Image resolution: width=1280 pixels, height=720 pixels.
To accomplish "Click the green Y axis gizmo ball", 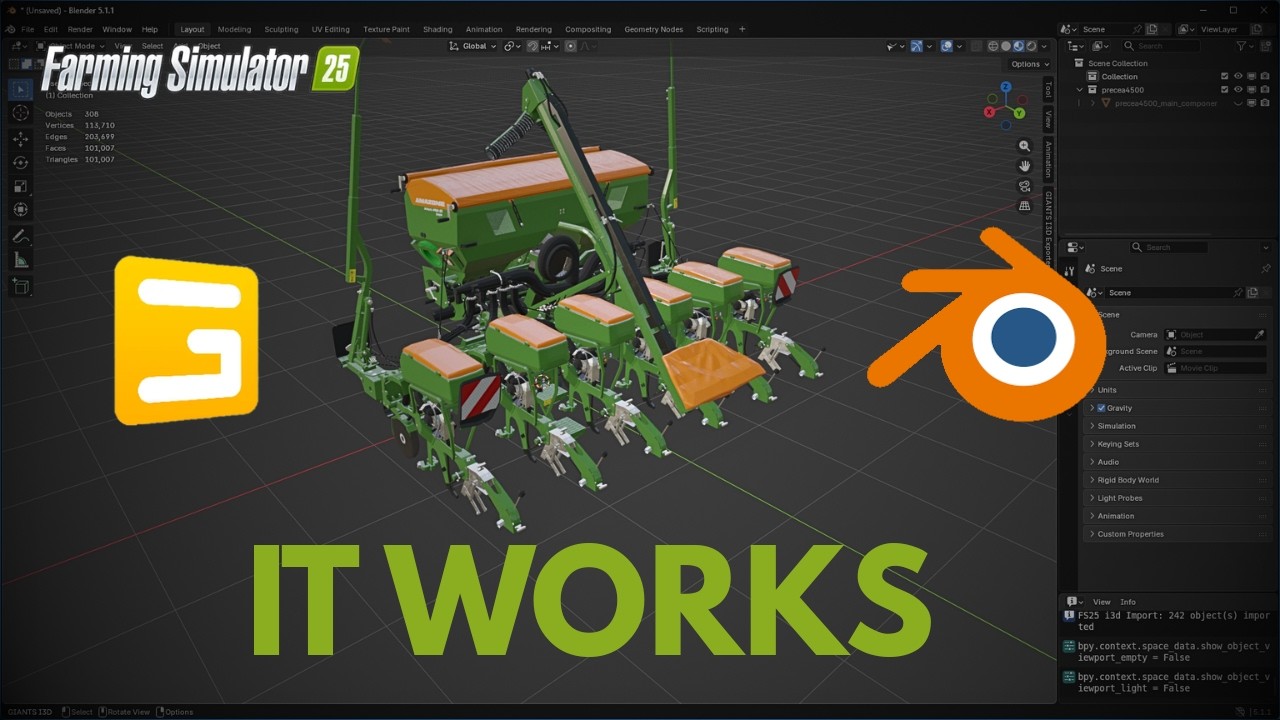I will coord(1019,113).
